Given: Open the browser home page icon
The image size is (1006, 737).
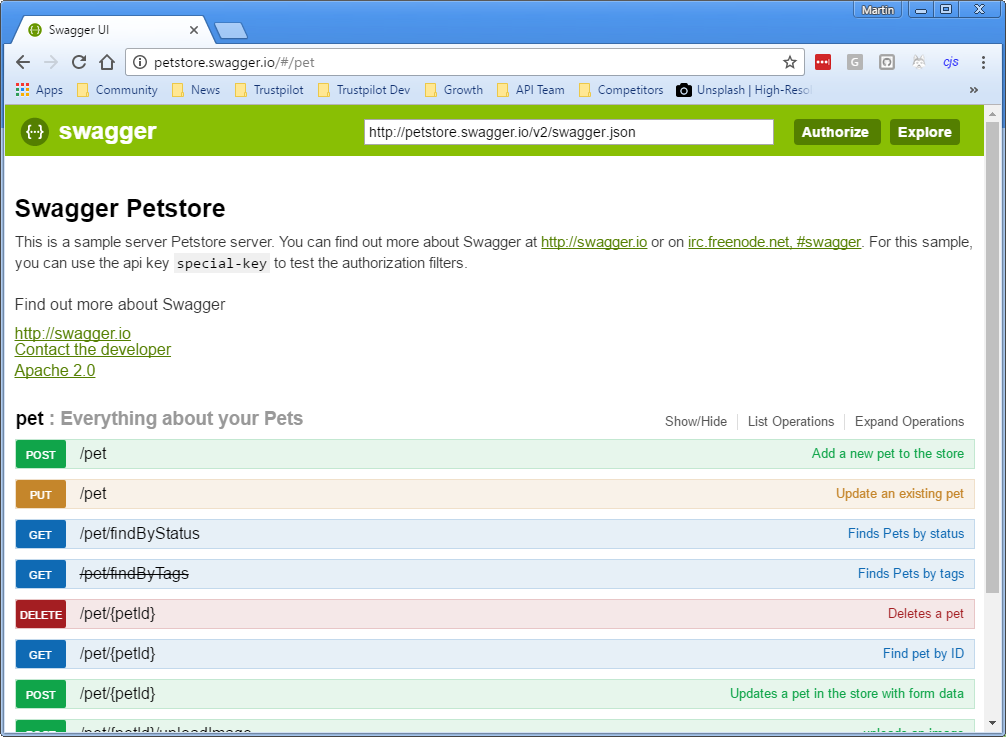Looking at the screenshot, I should click(x=107, y=62).
